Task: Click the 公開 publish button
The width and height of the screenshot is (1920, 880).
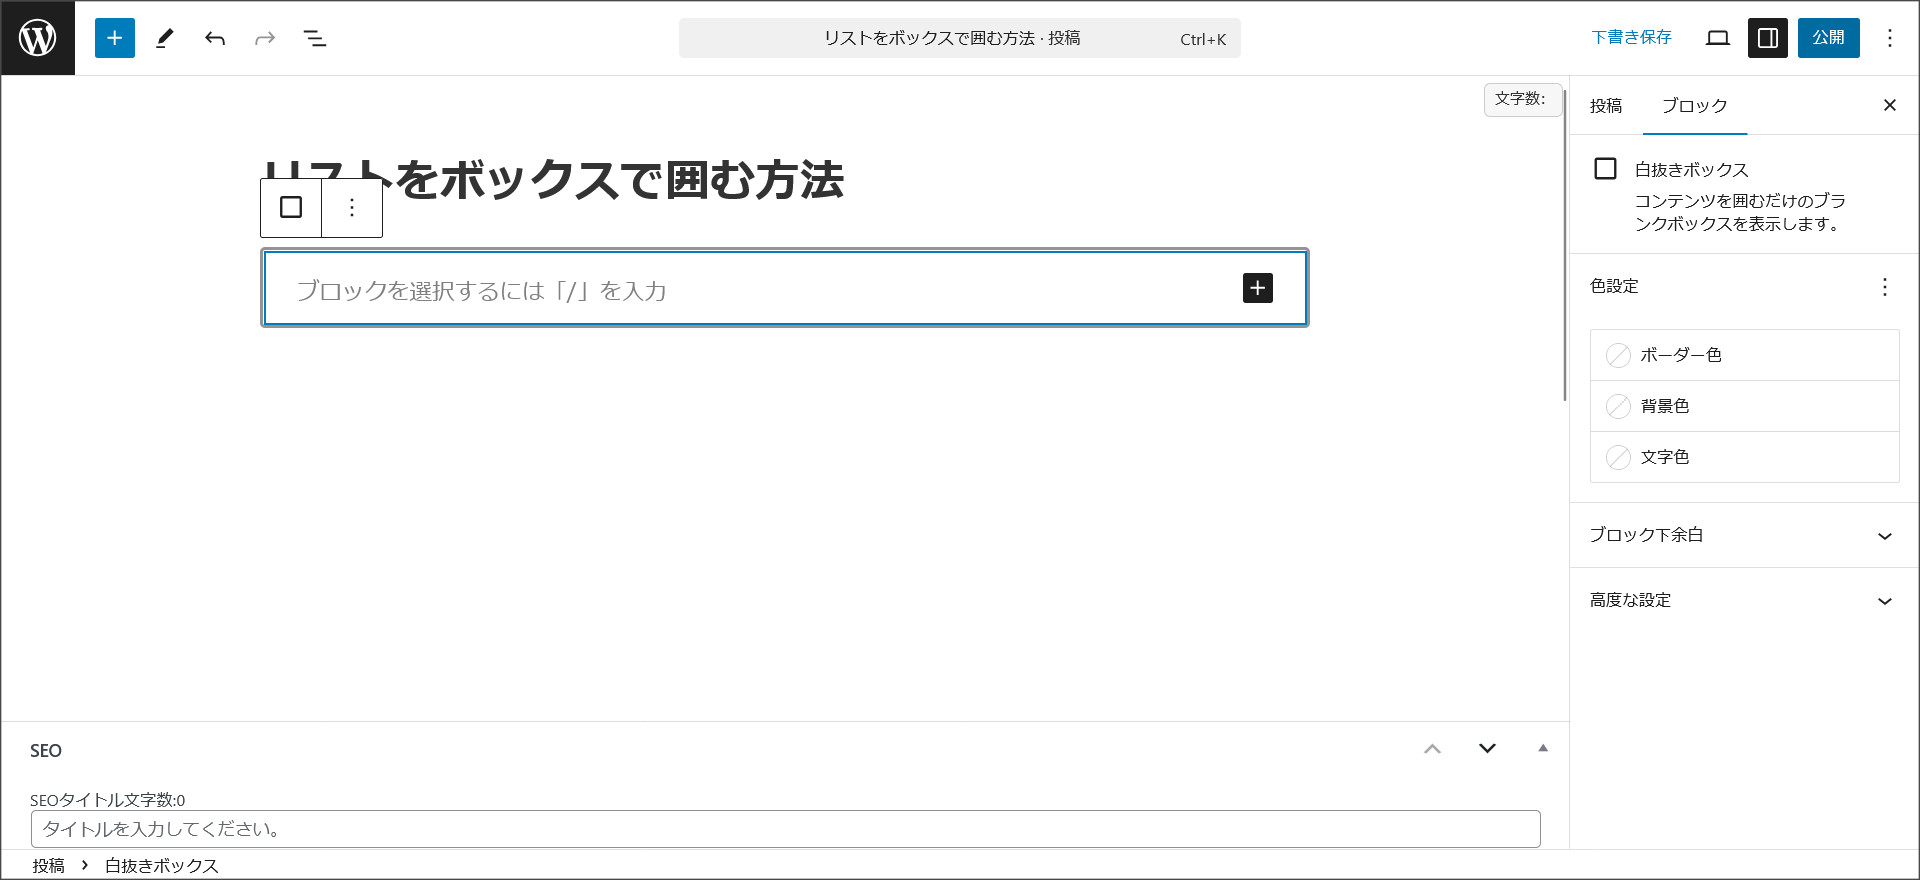Action: [1829, 38]
